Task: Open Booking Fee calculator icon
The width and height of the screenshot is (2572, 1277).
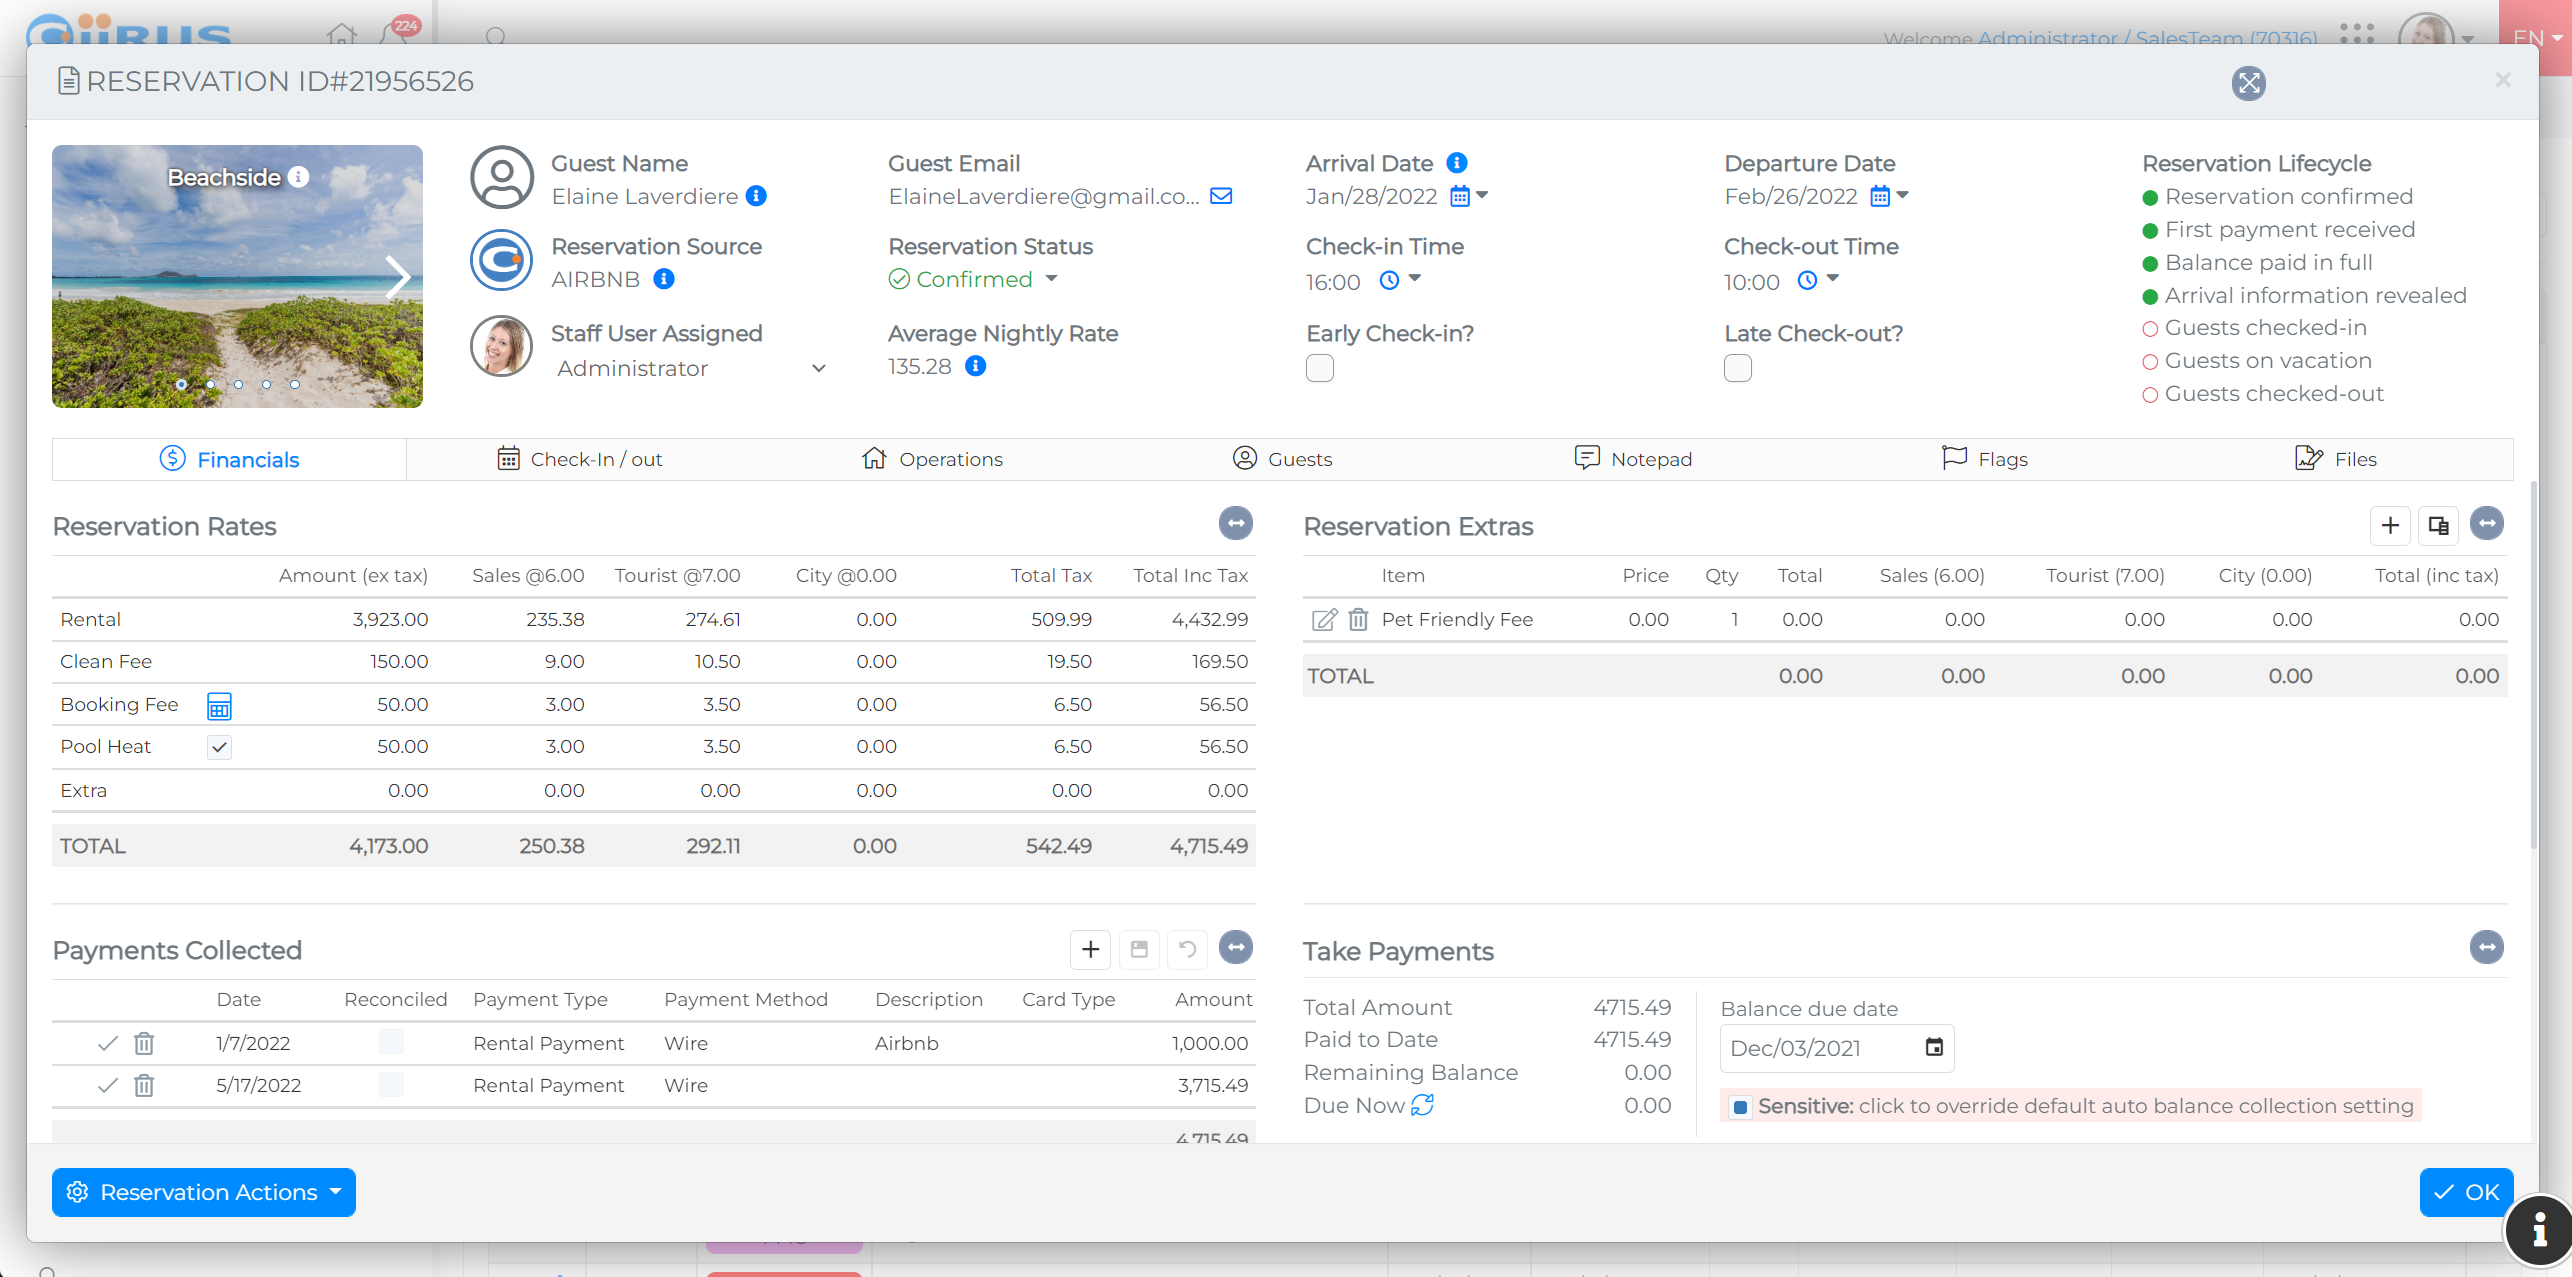Action: coord(219,706)
